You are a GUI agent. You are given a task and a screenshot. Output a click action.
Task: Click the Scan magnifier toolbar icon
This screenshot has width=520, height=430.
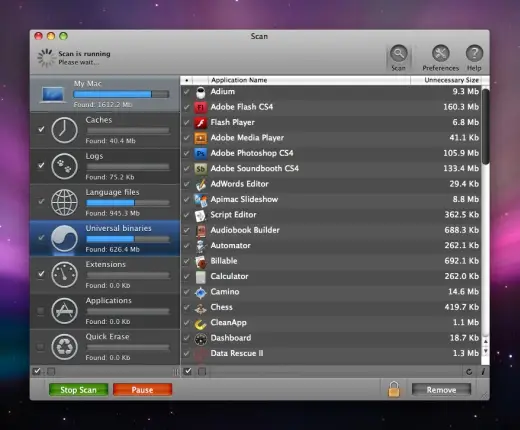[399, 53]
